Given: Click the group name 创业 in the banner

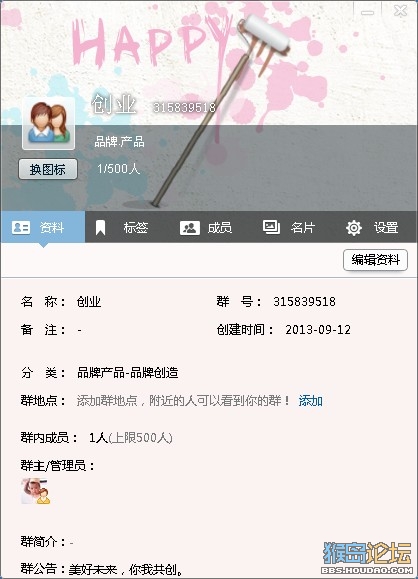Looking at the screenshot, I should coord(114,104).
